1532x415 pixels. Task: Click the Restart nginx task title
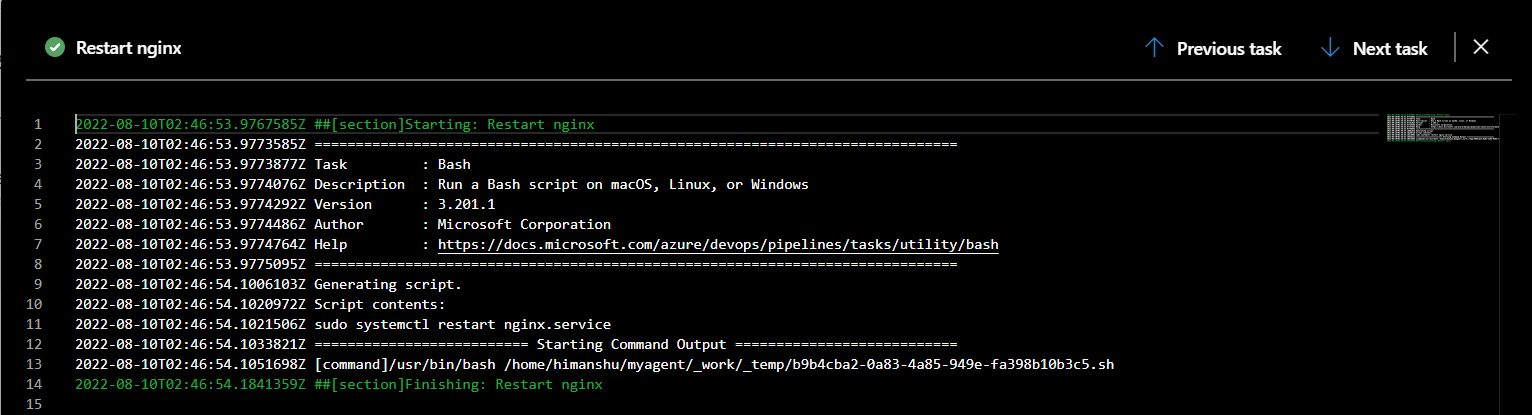[129, 48]
